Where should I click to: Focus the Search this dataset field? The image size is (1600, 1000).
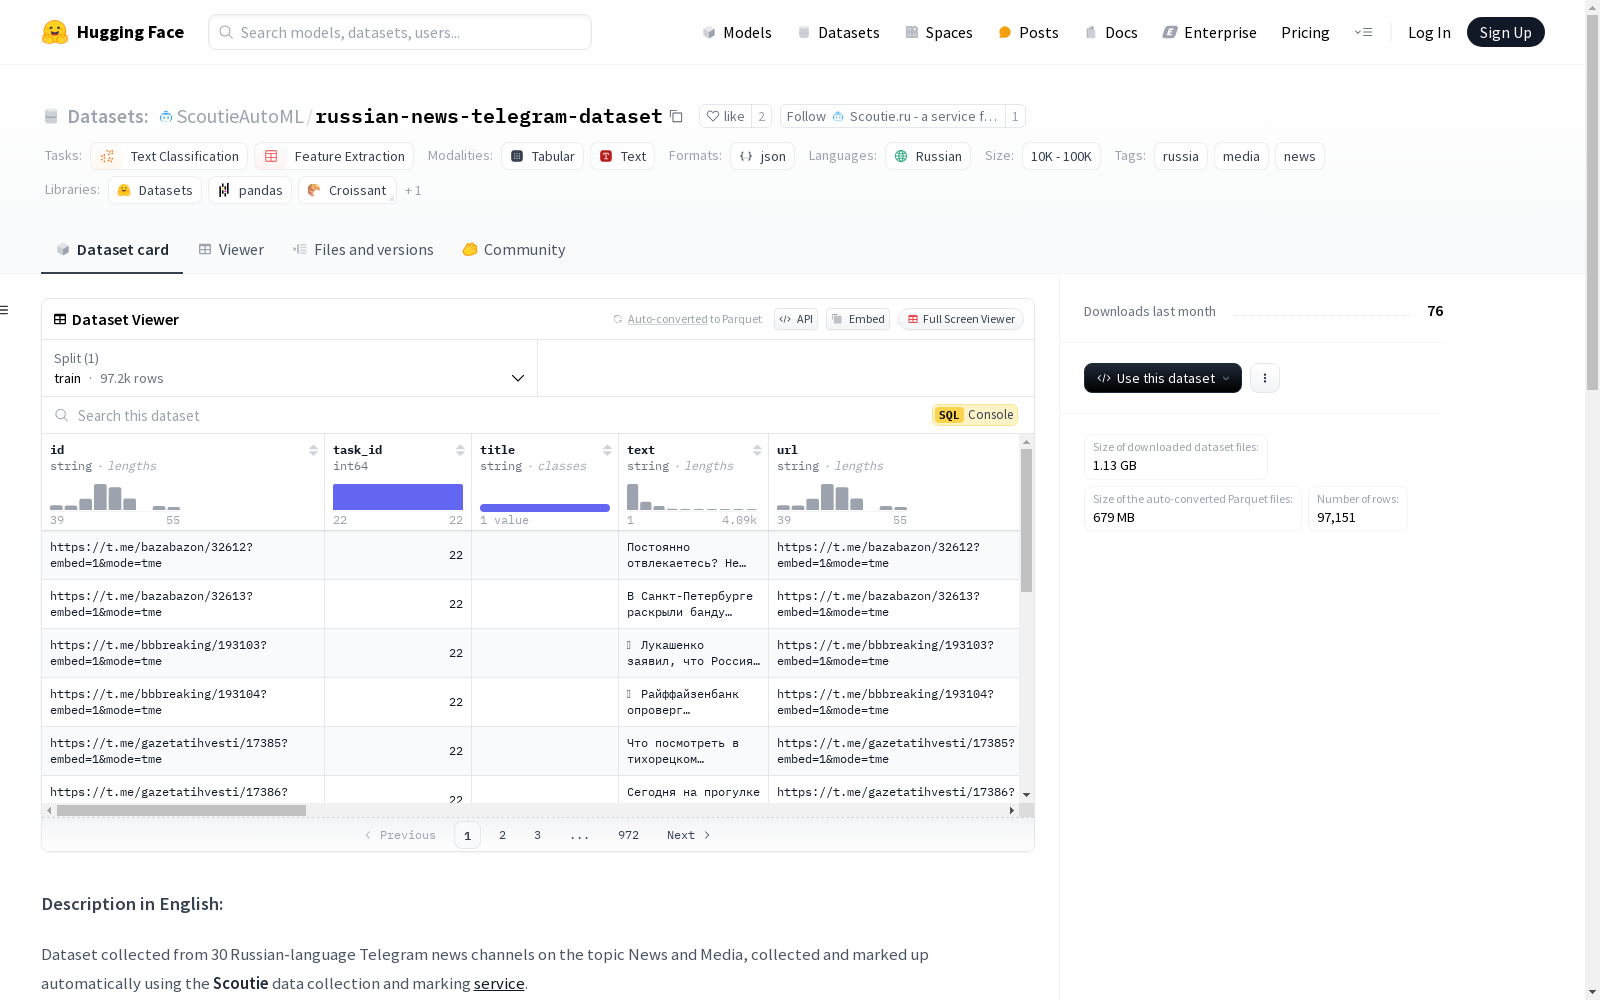(x=485, y=415)
